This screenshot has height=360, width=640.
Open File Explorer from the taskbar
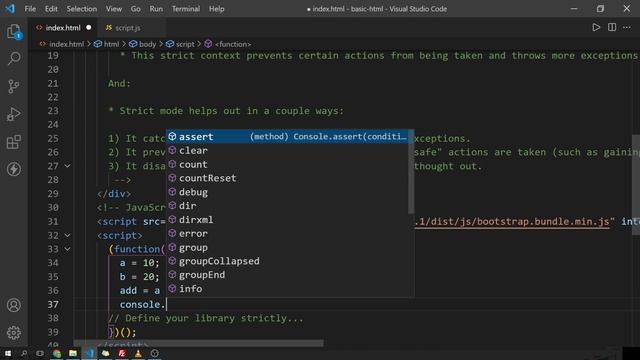[73, 353]
